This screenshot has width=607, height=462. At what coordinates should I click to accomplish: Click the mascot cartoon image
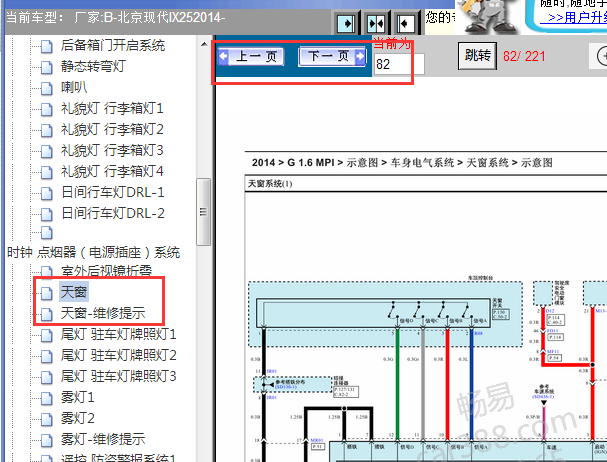coord(488,15)
